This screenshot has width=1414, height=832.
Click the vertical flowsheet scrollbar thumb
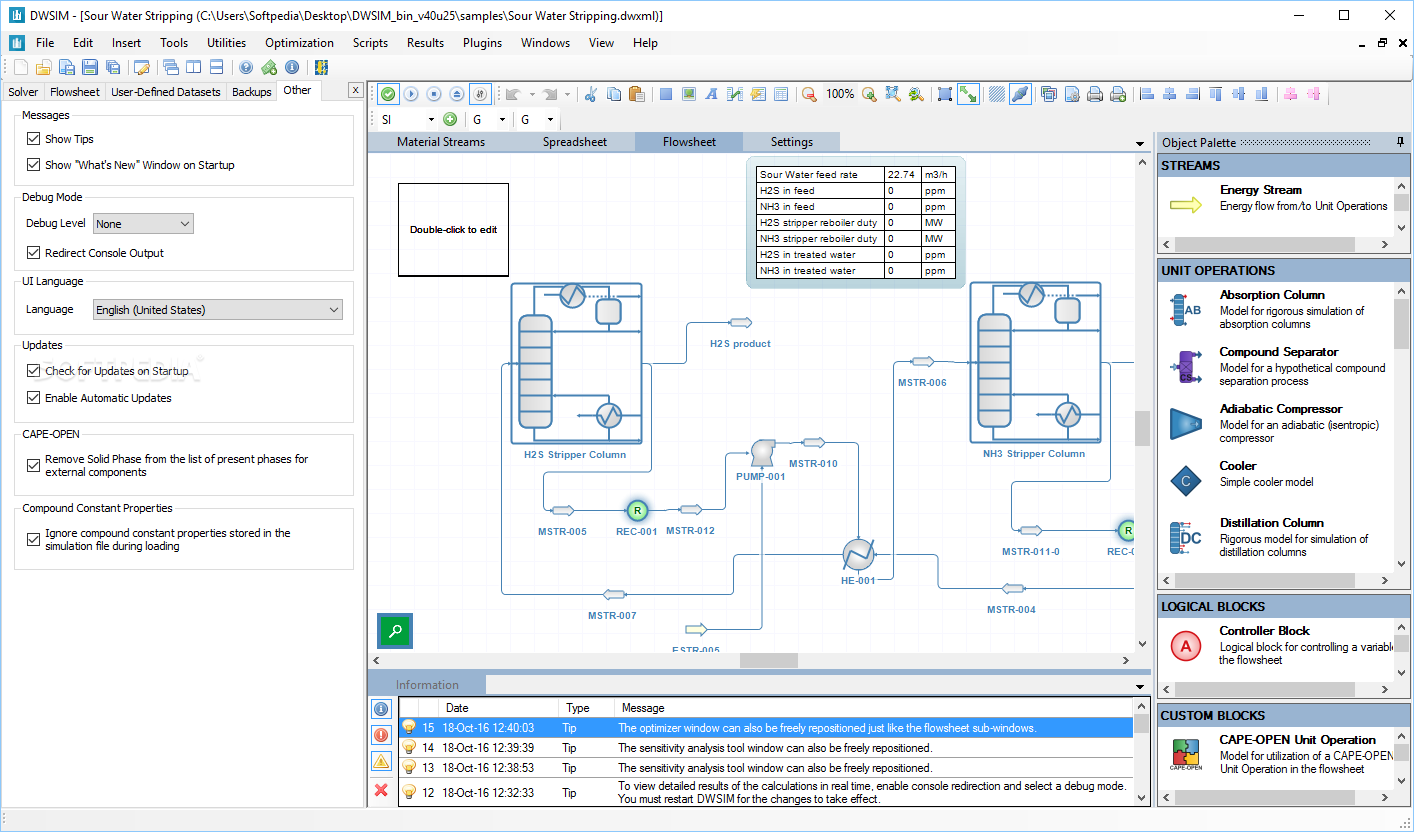coord(1142,428)
